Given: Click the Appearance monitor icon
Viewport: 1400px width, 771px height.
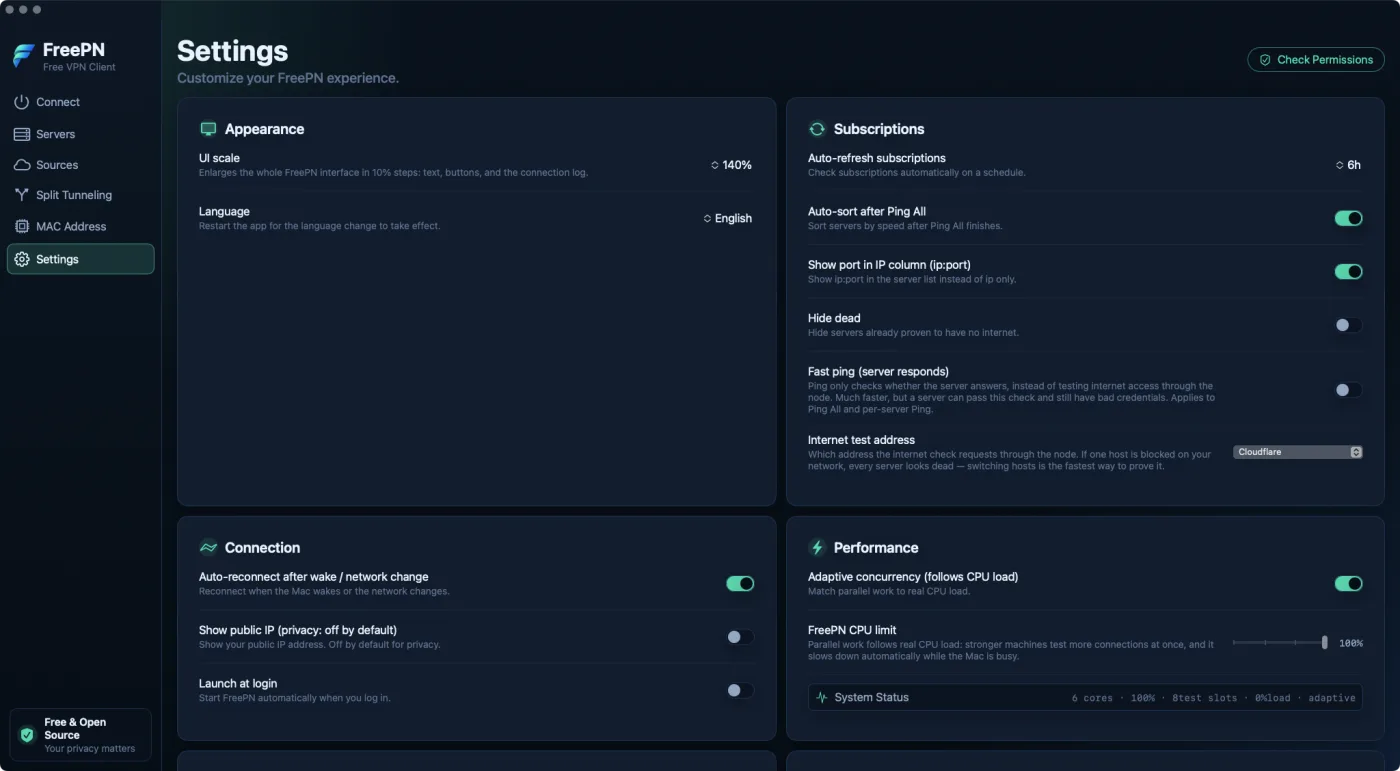Looking at the screenshot, I should [208, 129].
